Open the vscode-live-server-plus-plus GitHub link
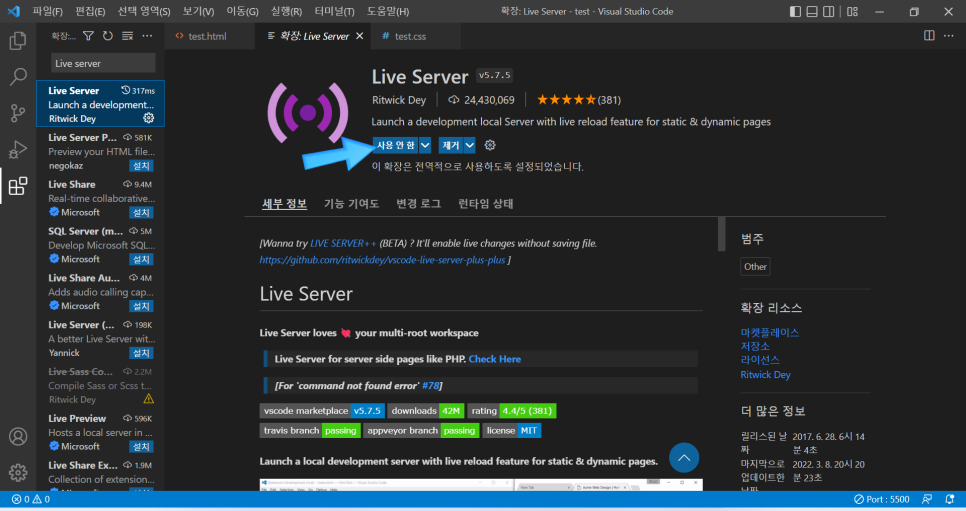This screenshot has width=966, height=511. pos(382,260)
